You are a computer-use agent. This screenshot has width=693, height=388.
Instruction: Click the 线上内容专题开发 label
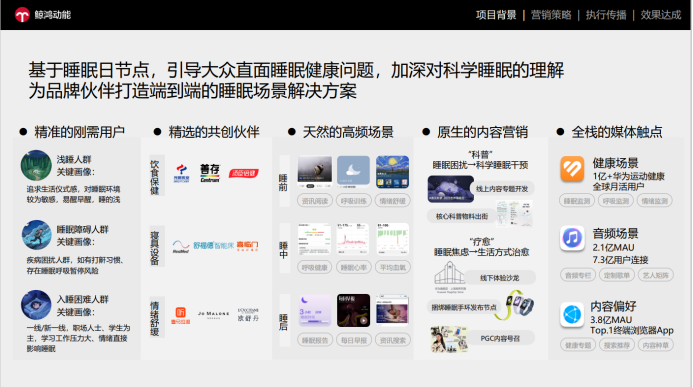pyautogui.click(x=502, y=189)
